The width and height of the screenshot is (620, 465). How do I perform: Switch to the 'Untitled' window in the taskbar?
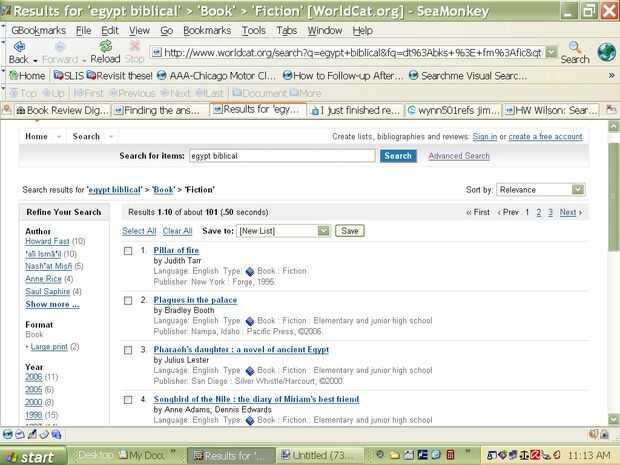pos(319,456)
